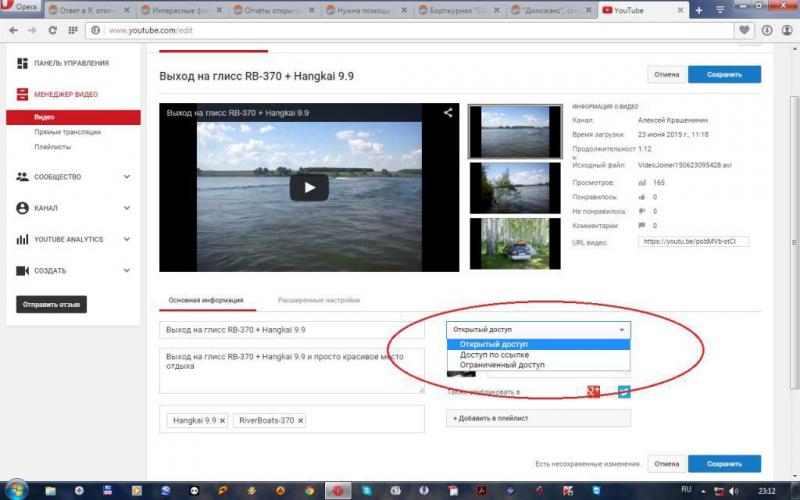Open Chrome from the Windows taskbar
The image size is (800, 500).
[x=309, y=491]
